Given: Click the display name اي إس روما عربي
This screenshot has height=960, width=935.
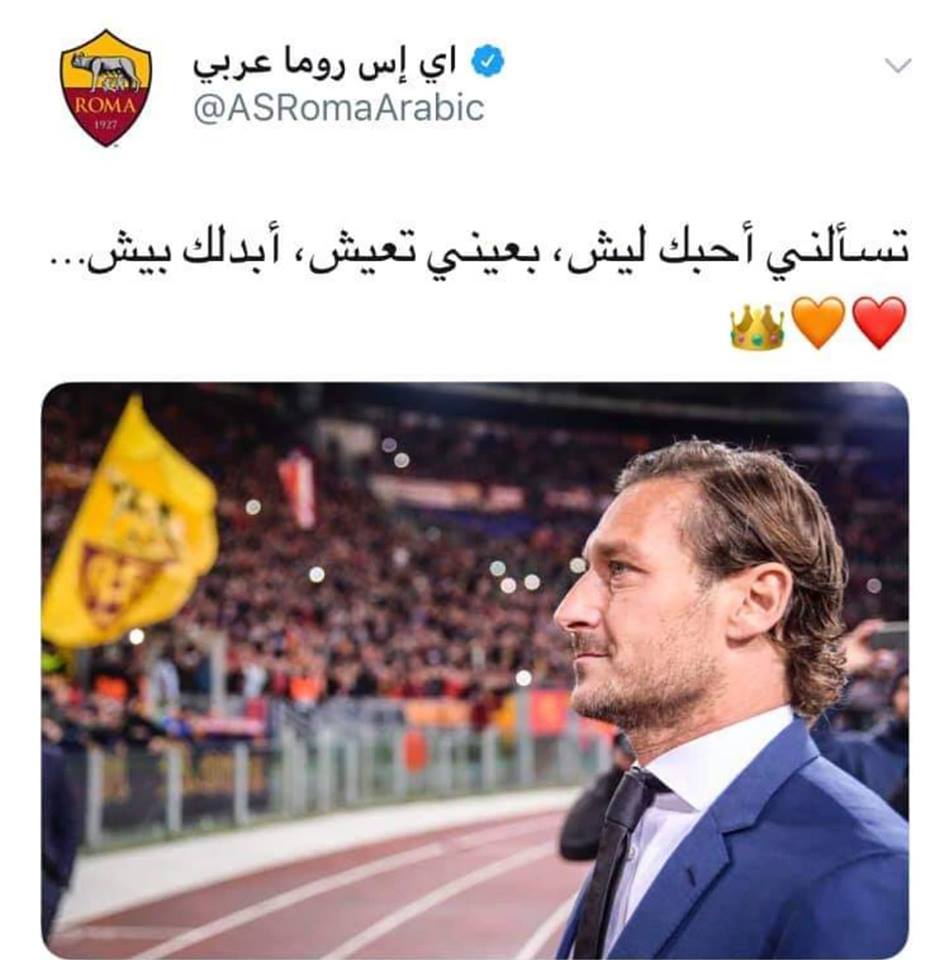Looking at the screenshot, I should pos(325,62).
